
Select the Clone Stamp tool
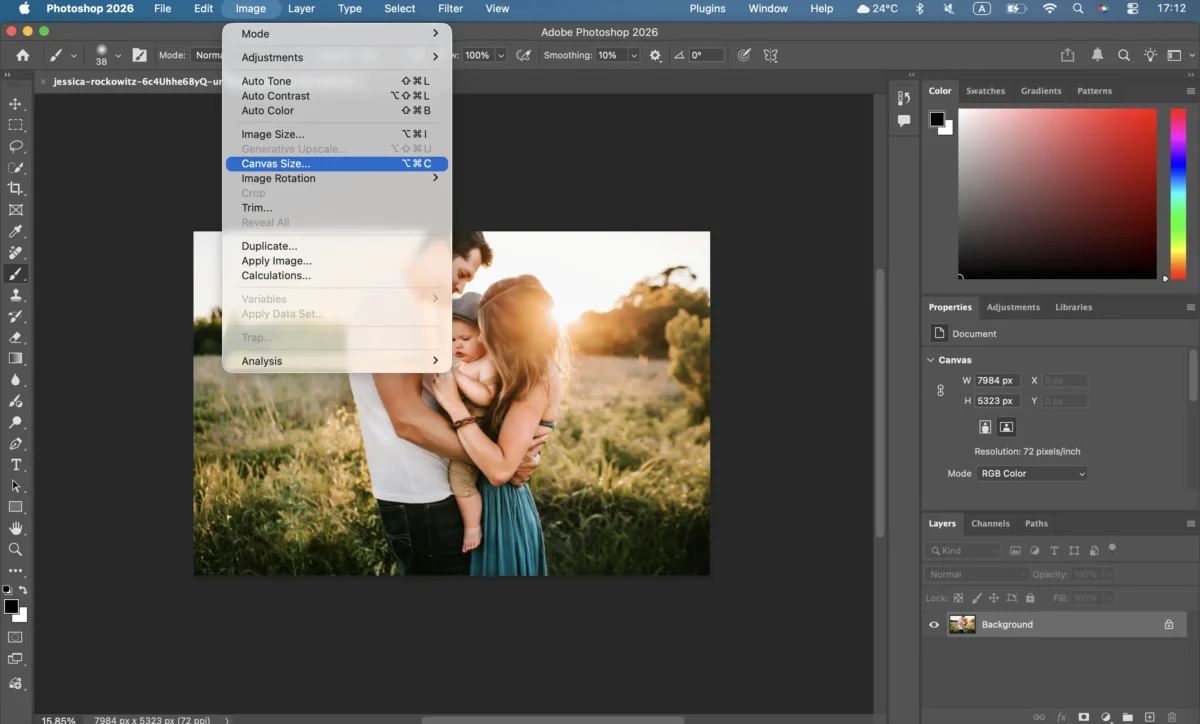(x=15, y=295)
